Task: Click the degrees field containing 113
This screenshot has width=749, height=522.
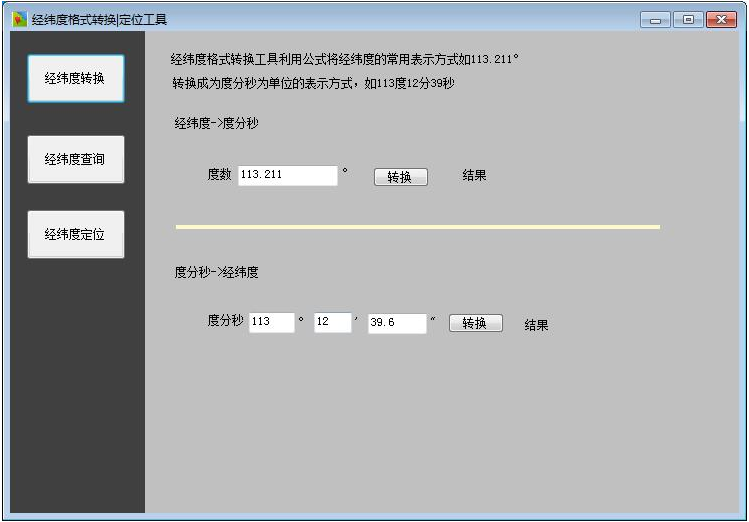Action: click(x=271, y=322)
